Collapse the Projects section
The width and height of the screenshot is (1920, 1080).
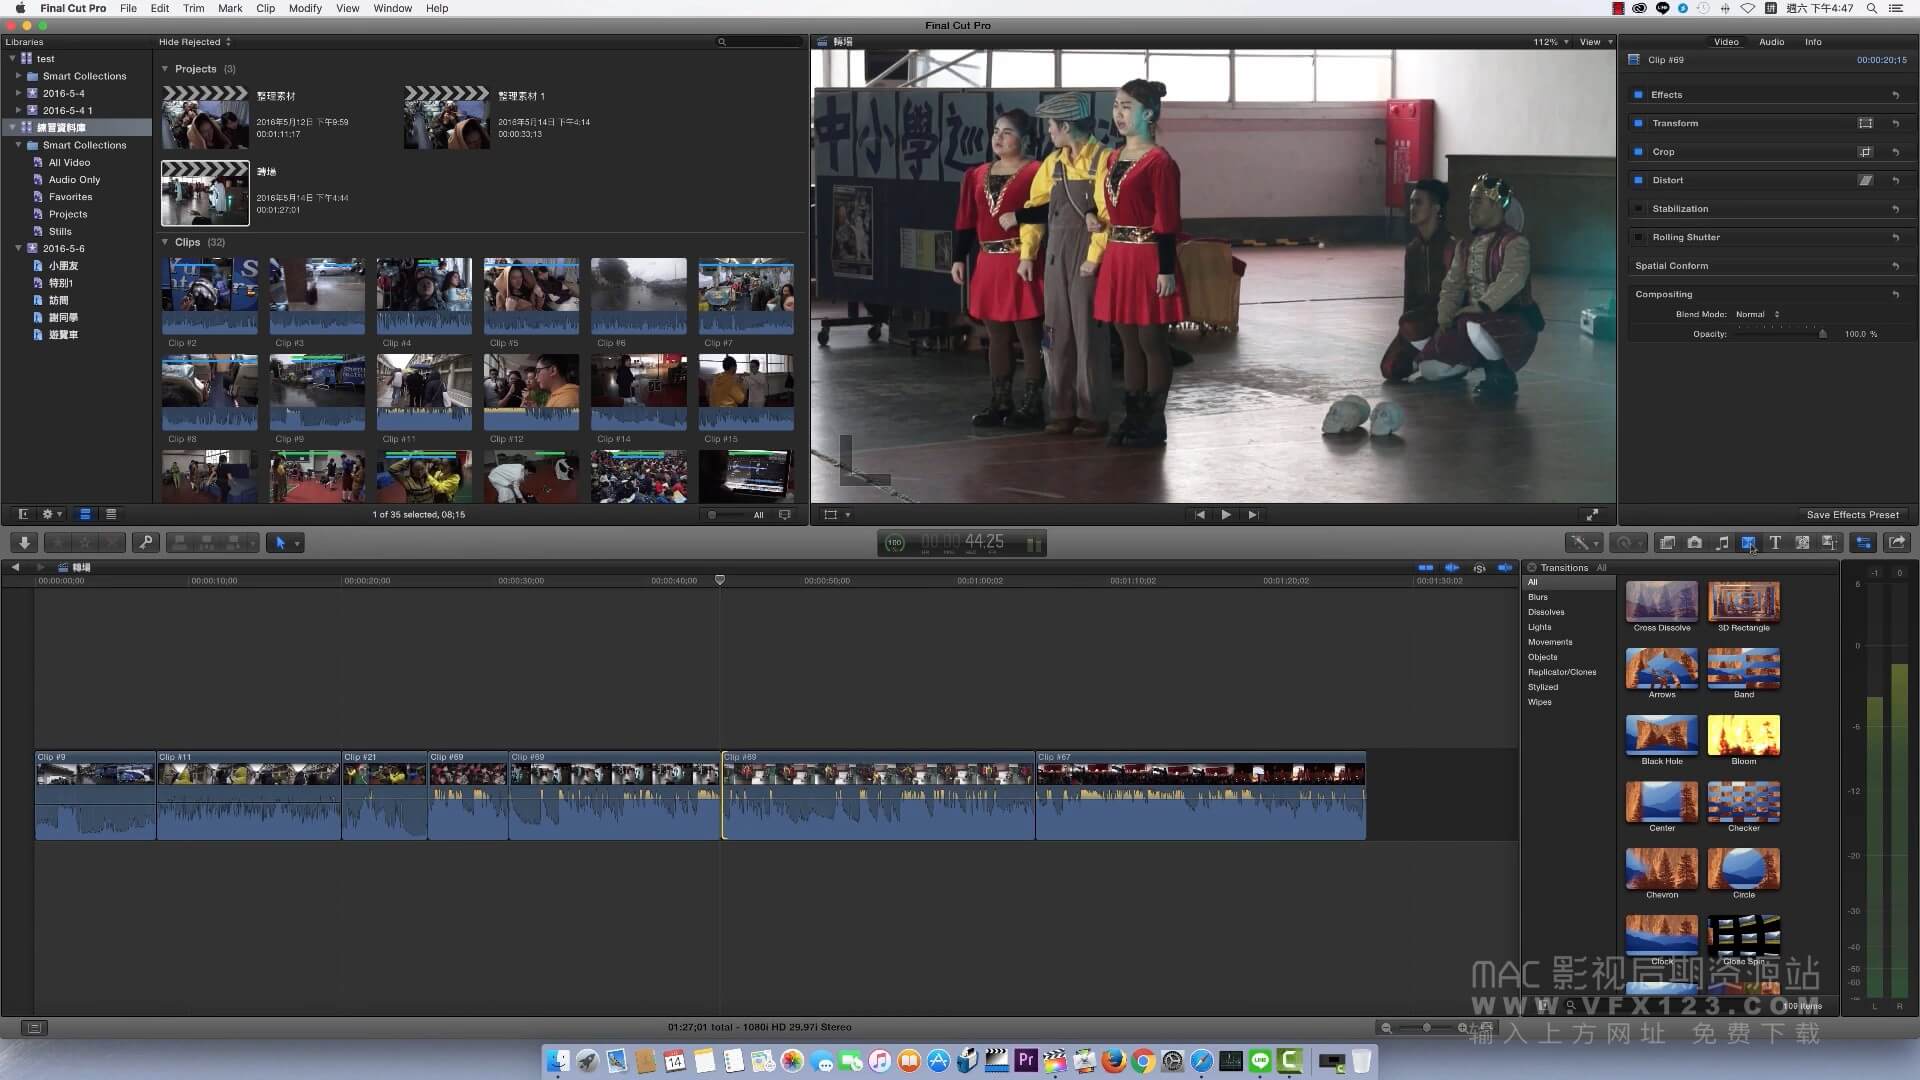[165, 69]
